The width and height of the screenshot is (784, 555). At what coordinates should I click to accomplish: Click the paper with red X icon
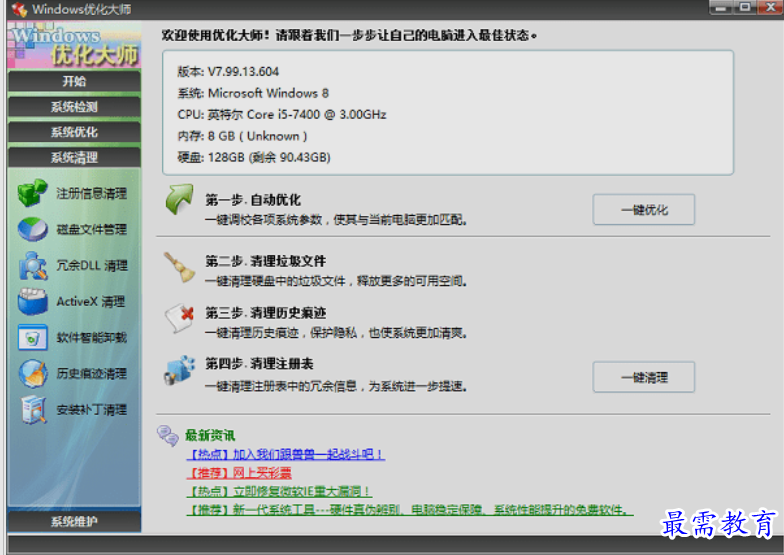pos(179,318)
